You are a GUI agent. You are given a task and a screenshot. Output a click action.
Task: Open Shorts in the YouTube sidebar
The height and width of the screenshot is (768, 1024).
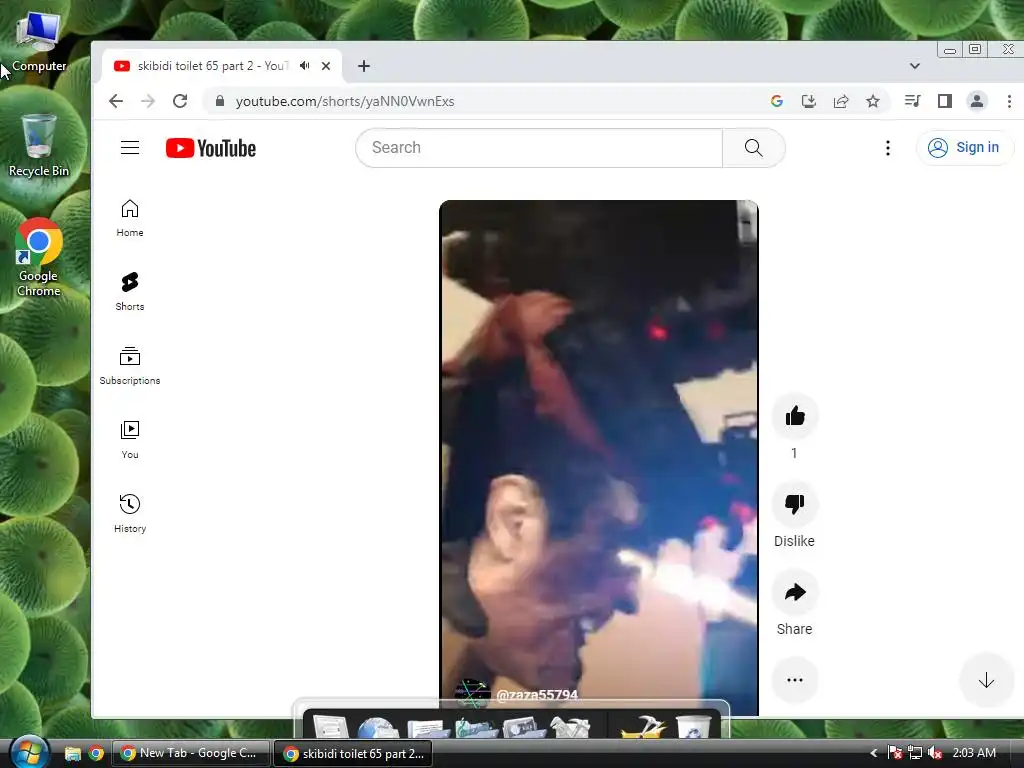click(x=130, y=292)
